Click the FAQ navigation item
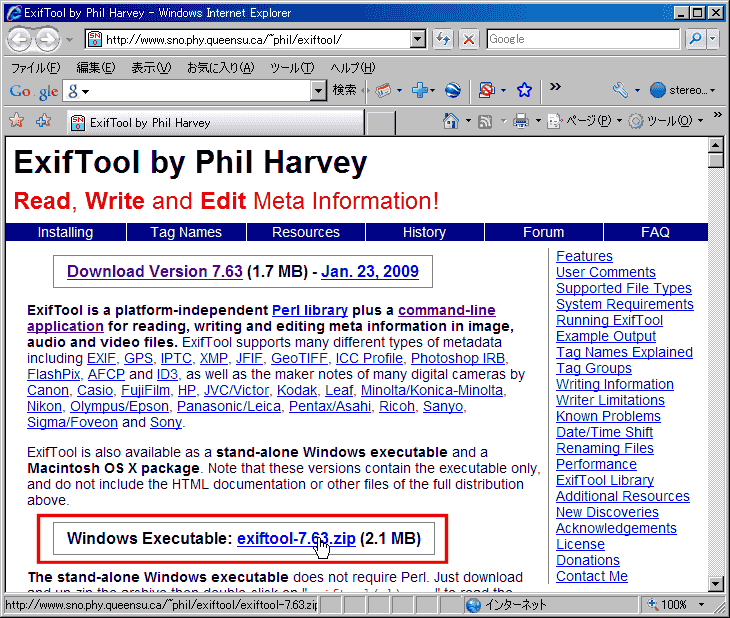Image resolution: width=730 pixels, height=618 pixels. [656, 232]
